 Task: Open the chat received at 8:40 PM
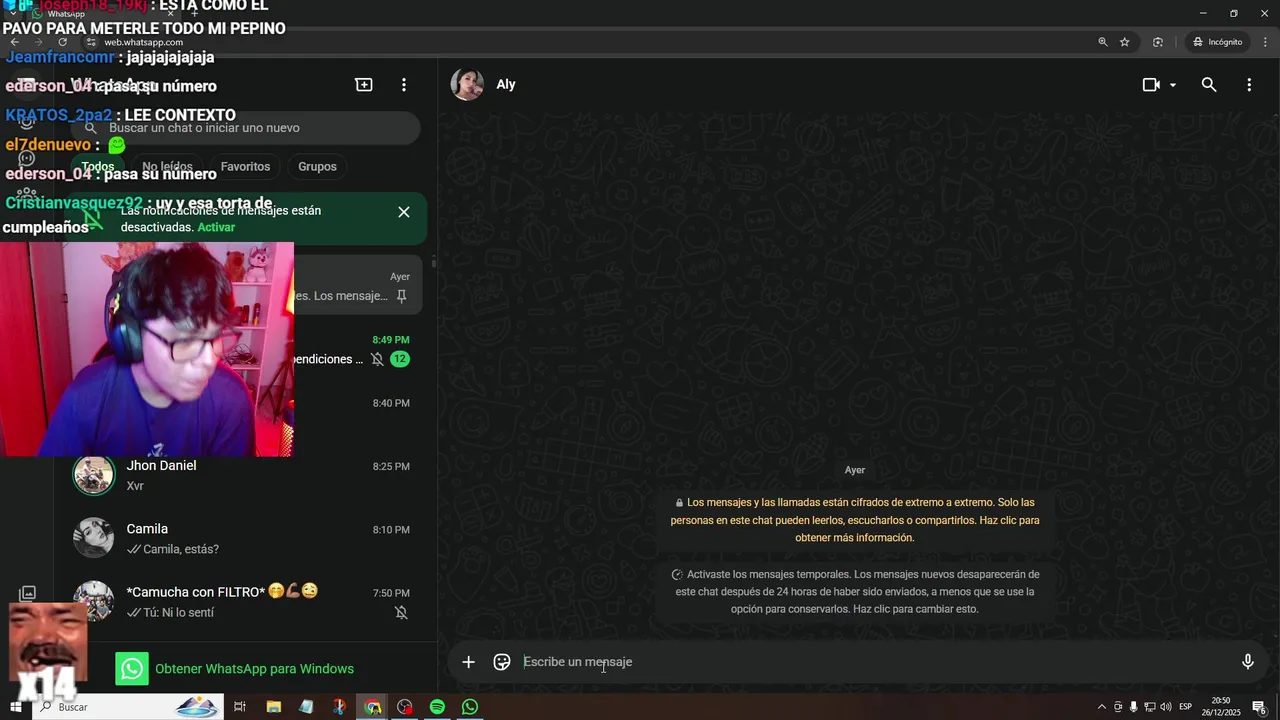click(355, 412)
